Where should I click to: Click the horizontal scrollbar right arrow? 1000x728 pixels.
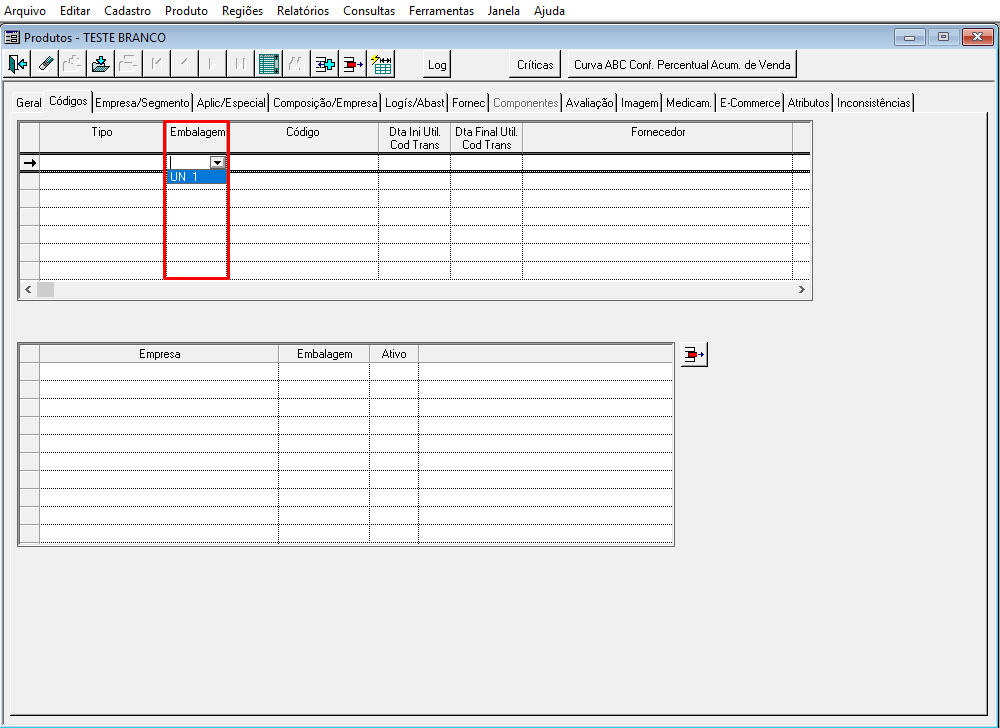coord(802,289)
